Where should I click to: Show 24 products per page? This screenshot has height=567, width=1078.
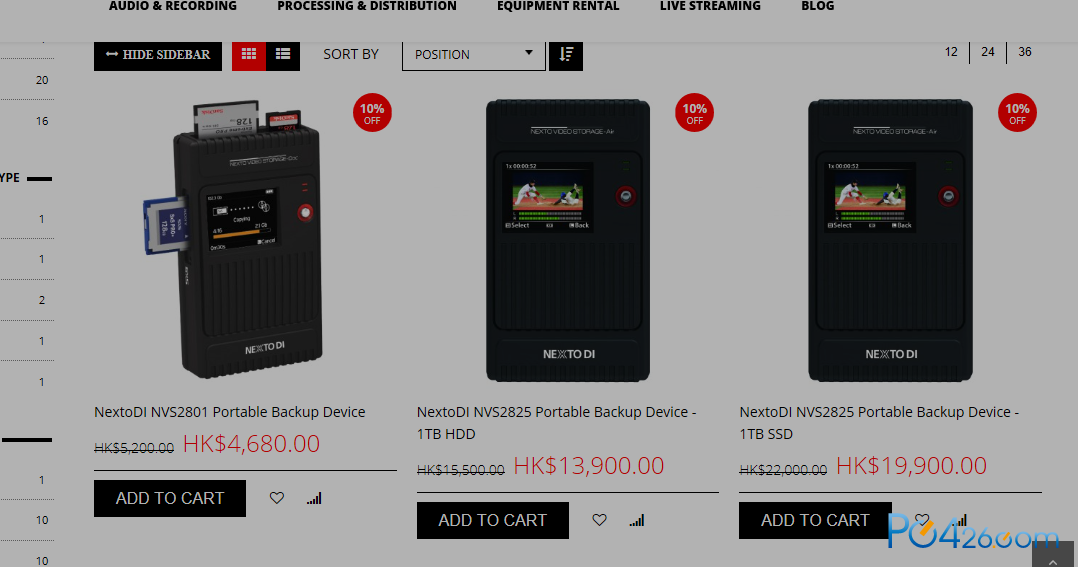coord(988,52)
